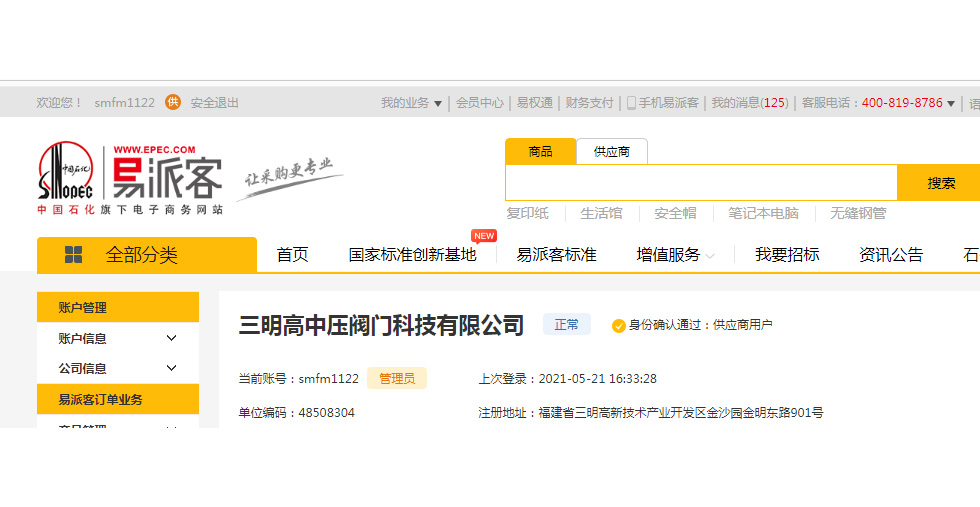Open the 全部分类 category menu

click(147, 254)
